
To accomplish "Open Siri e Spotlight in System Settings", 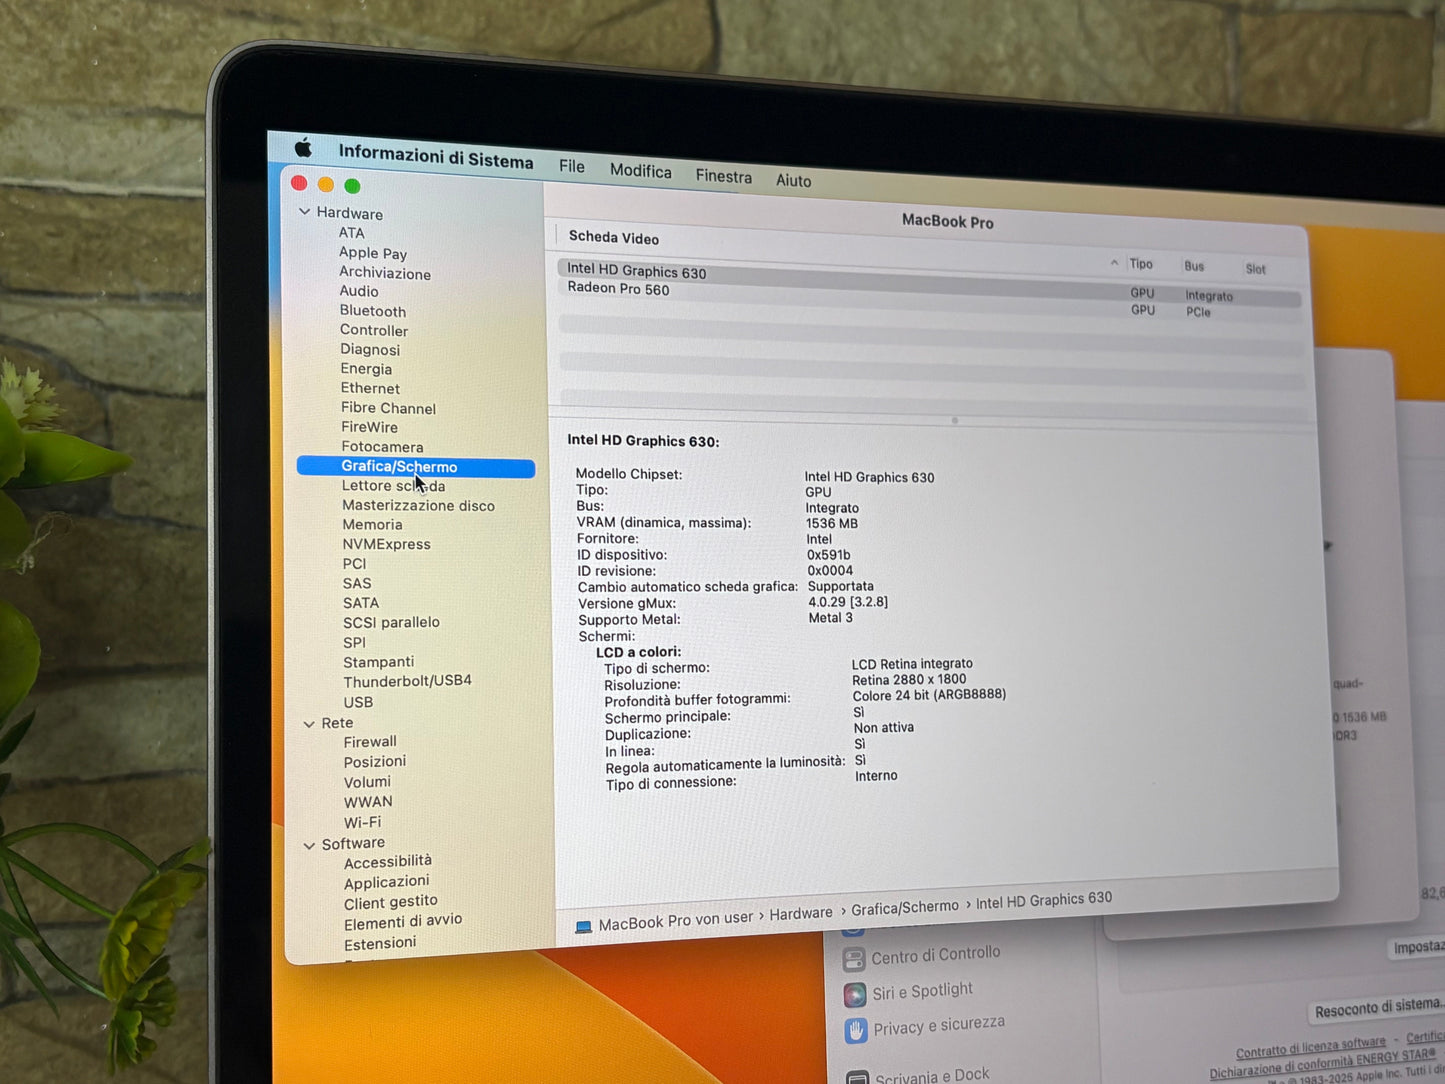I will coord(908,991).
